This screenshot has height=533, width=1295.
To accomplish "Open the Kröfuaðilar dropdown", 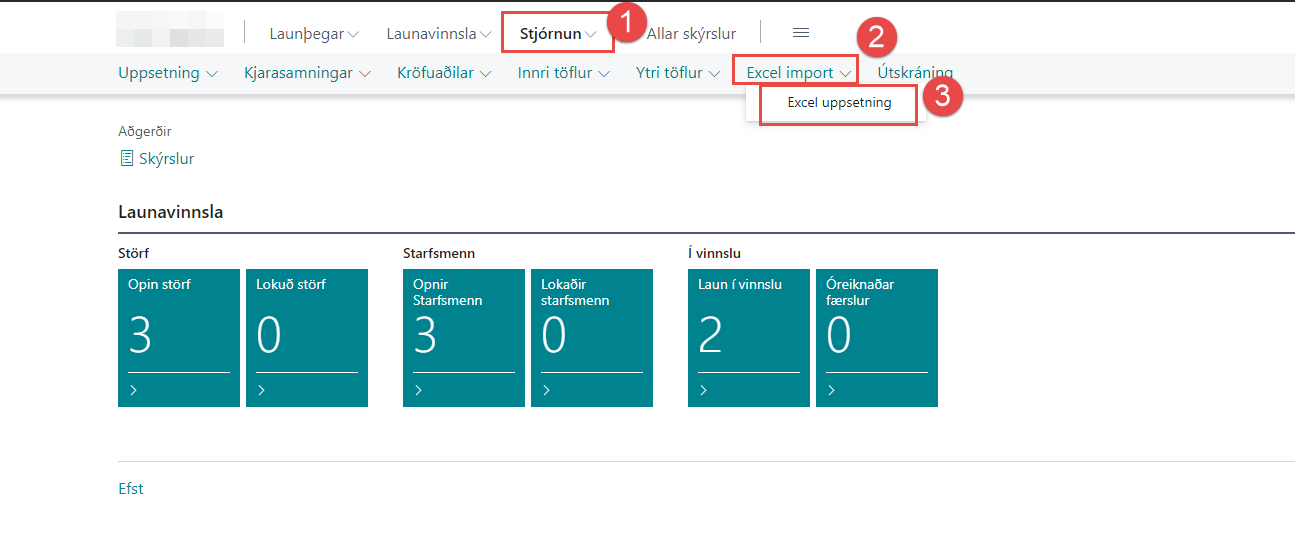I will (443, 73).
